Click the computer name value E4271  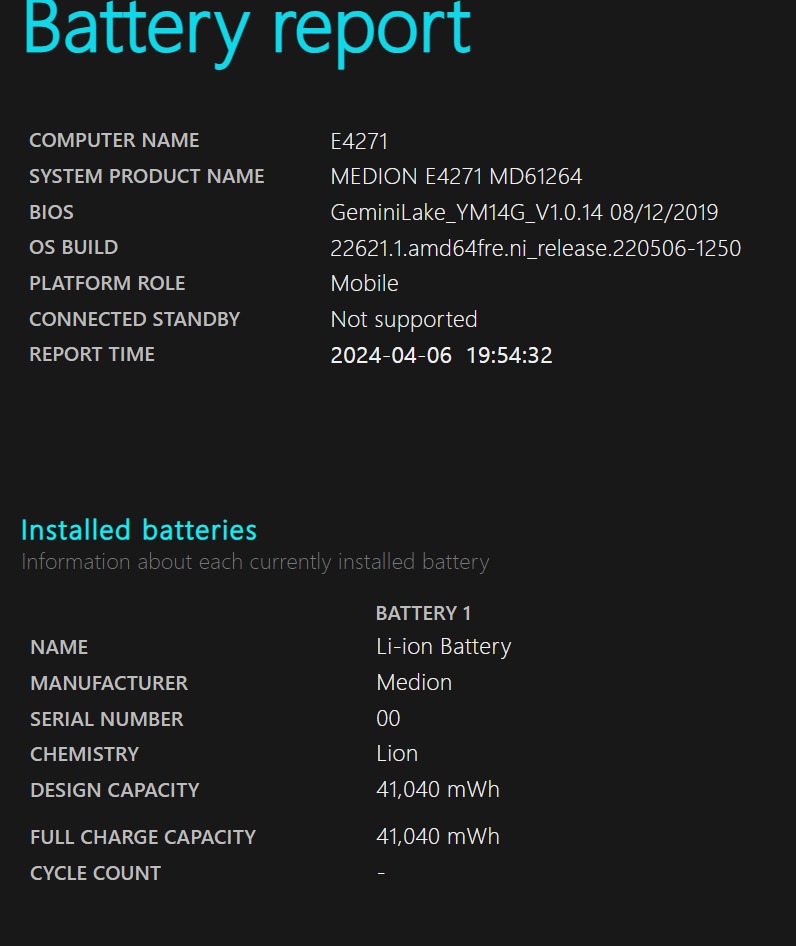[x=359, y=141]
